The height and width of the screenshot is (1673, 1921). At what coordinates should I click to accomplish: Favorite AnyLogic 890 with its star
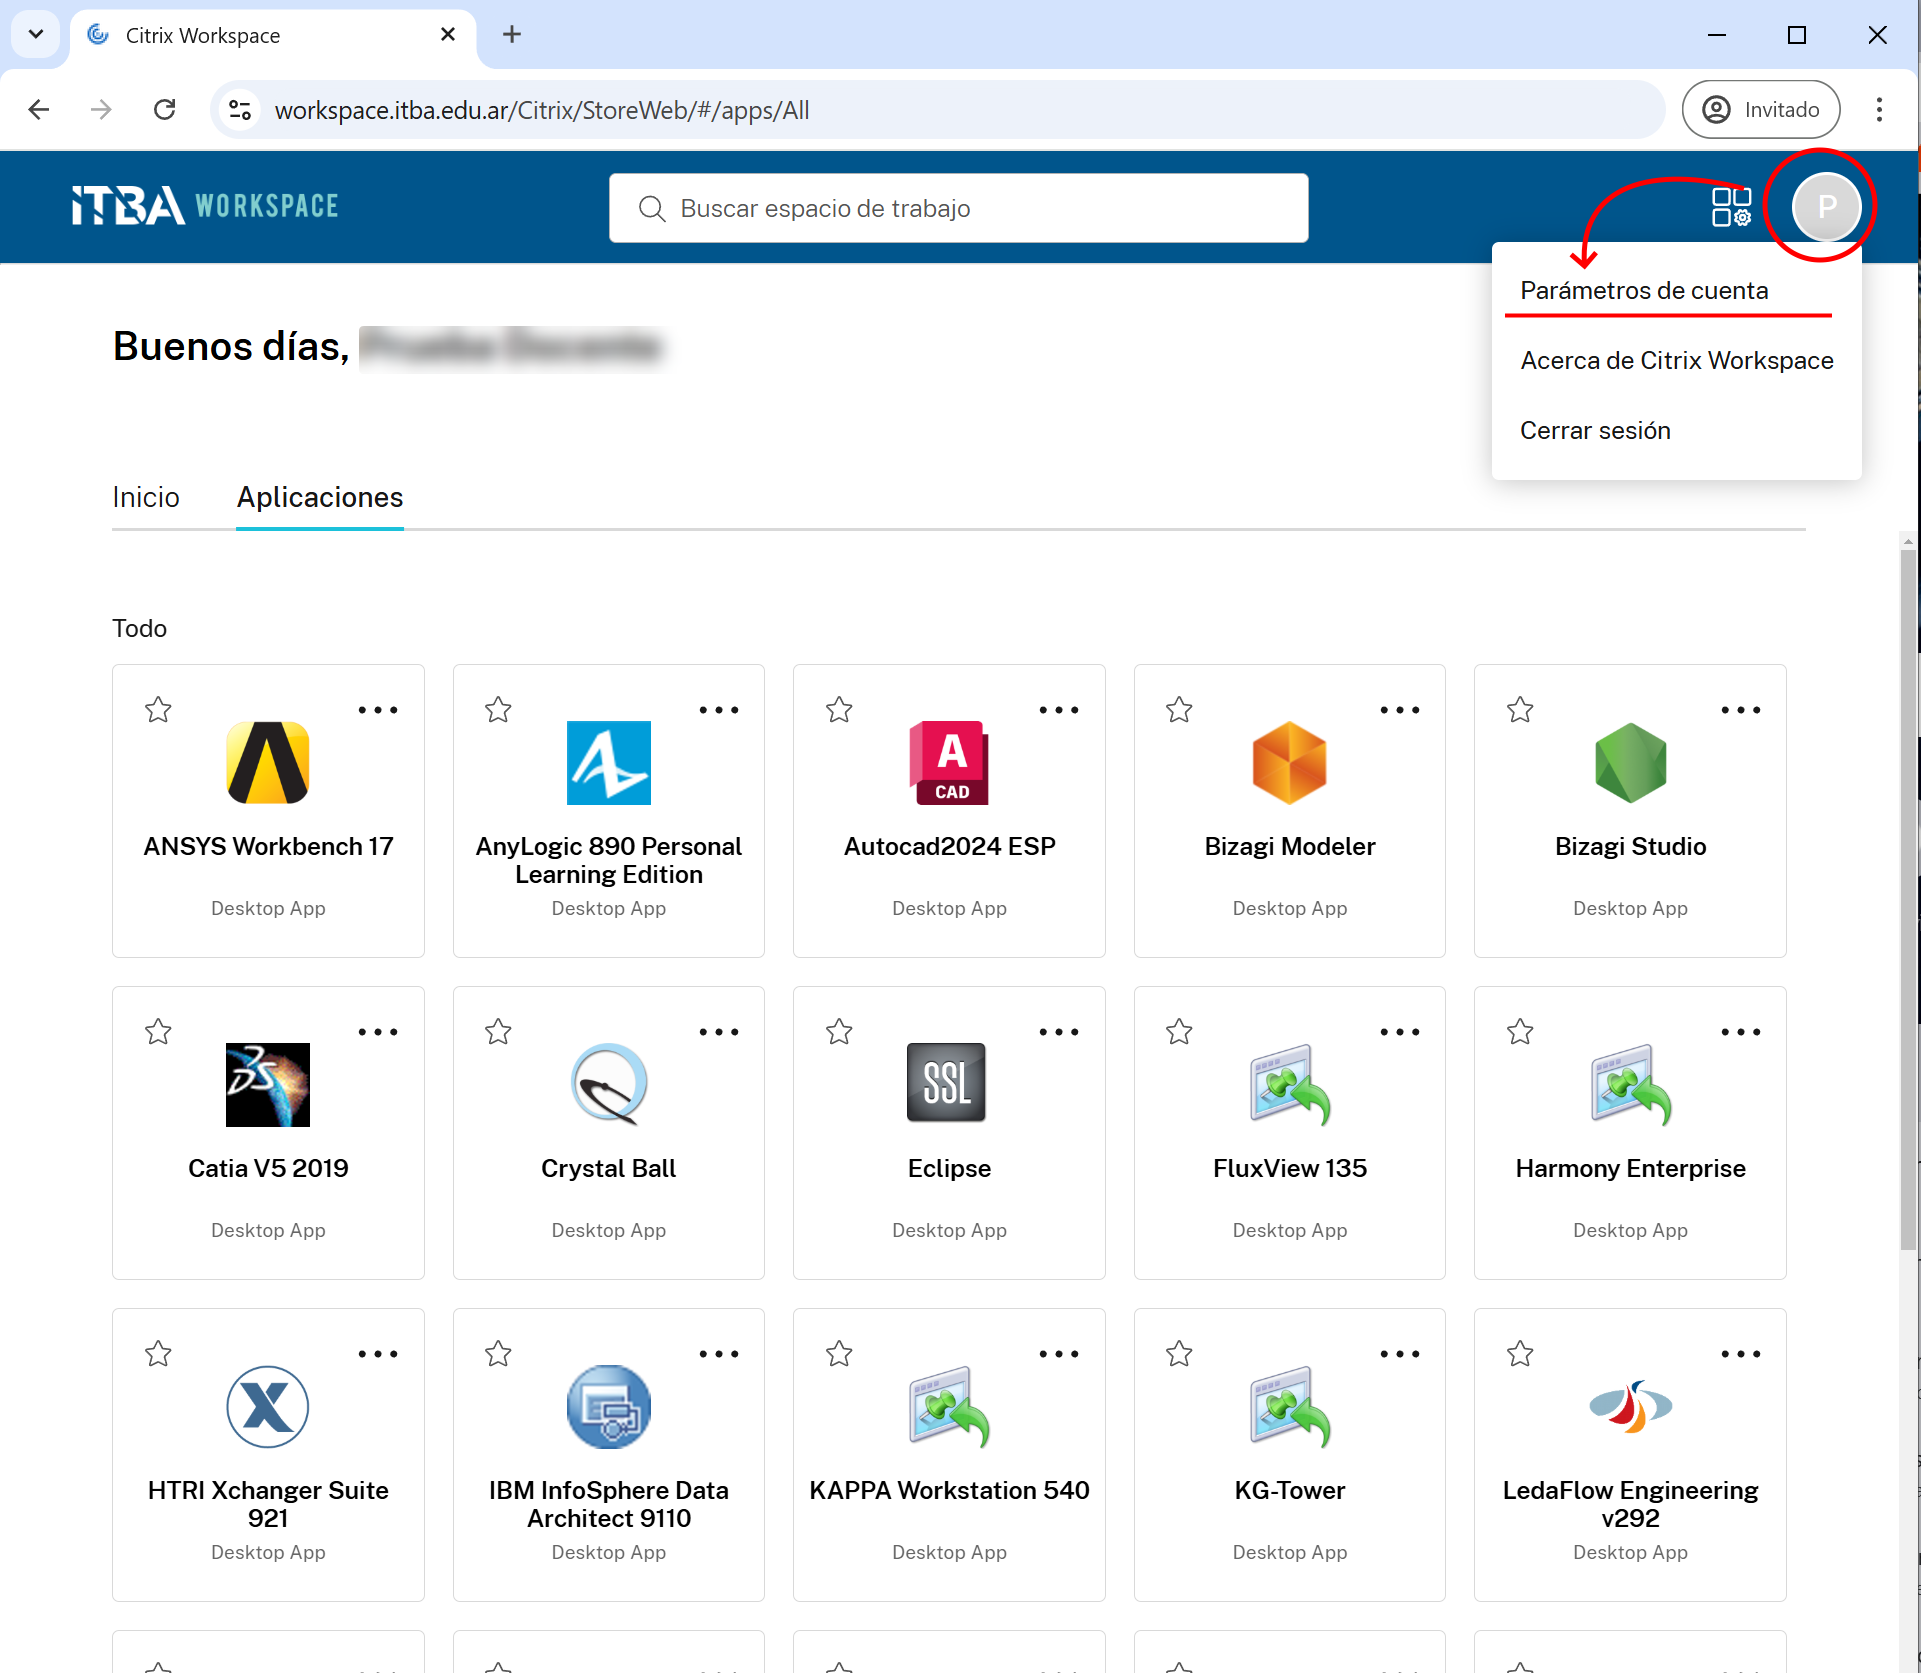[x=498, y=710]
